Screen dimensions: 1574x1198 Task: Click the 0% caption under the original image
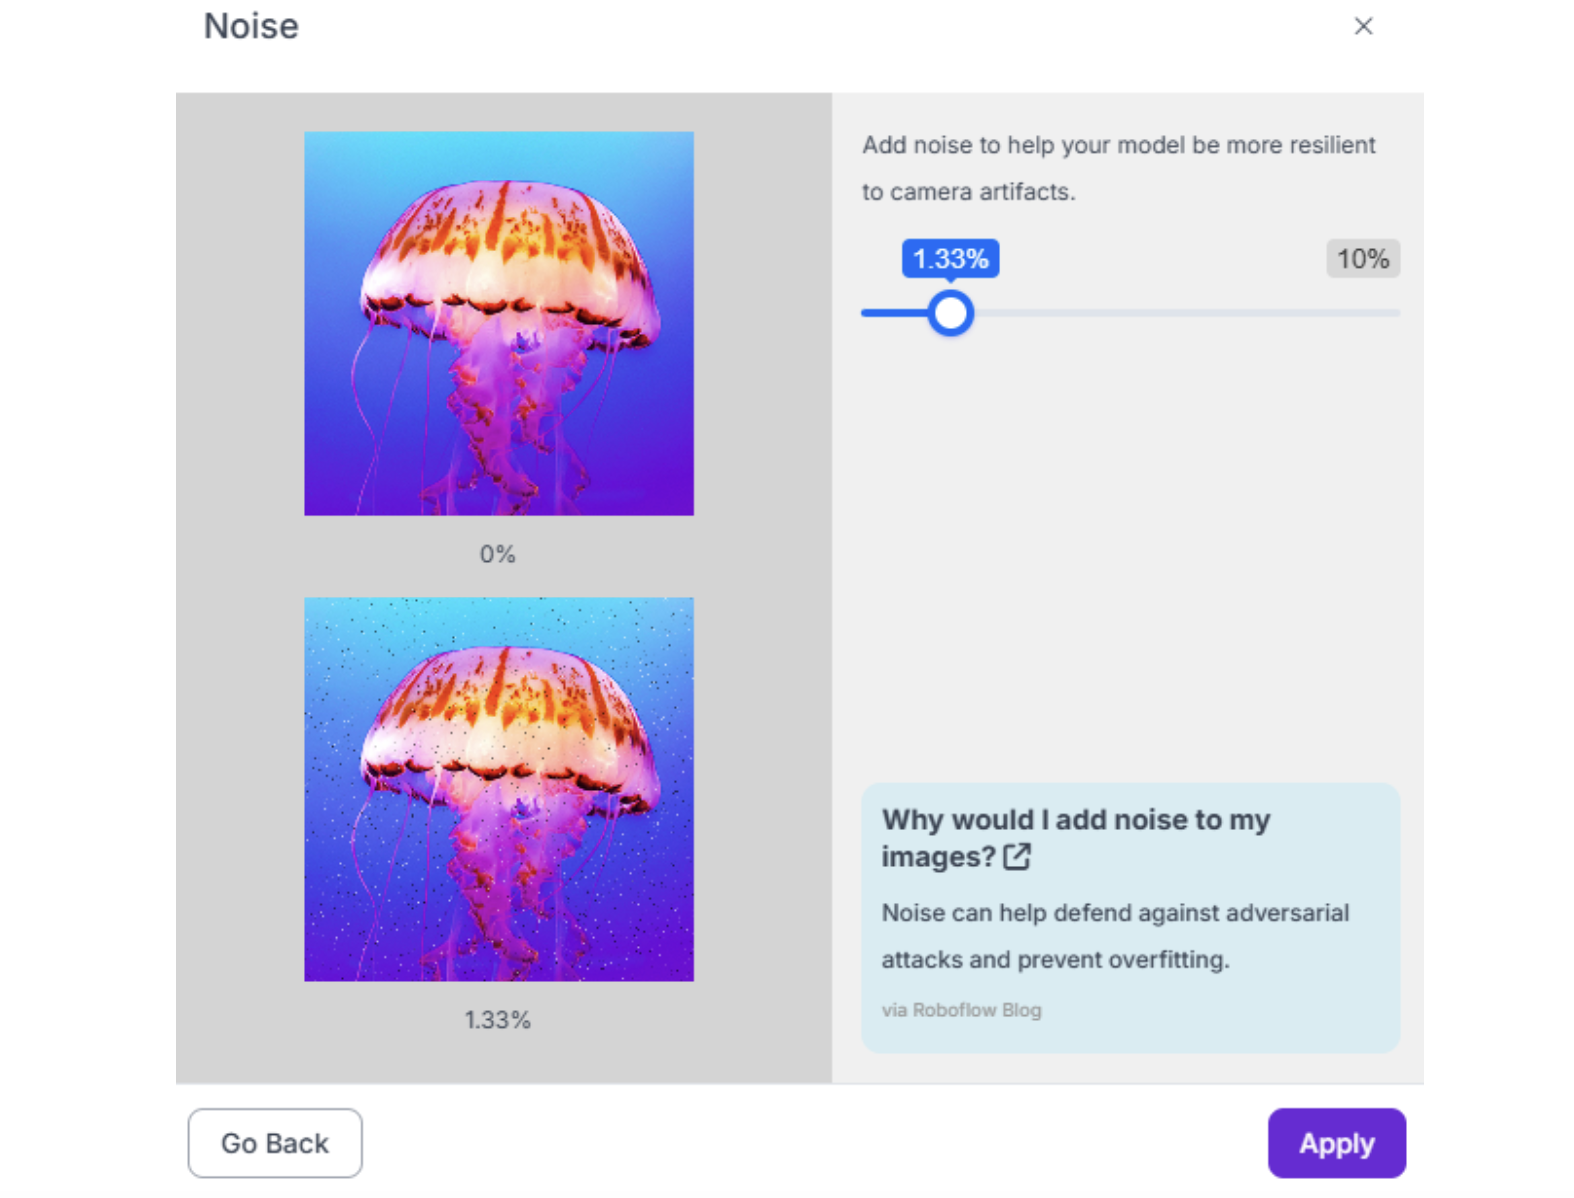click(x=497, y=554)
